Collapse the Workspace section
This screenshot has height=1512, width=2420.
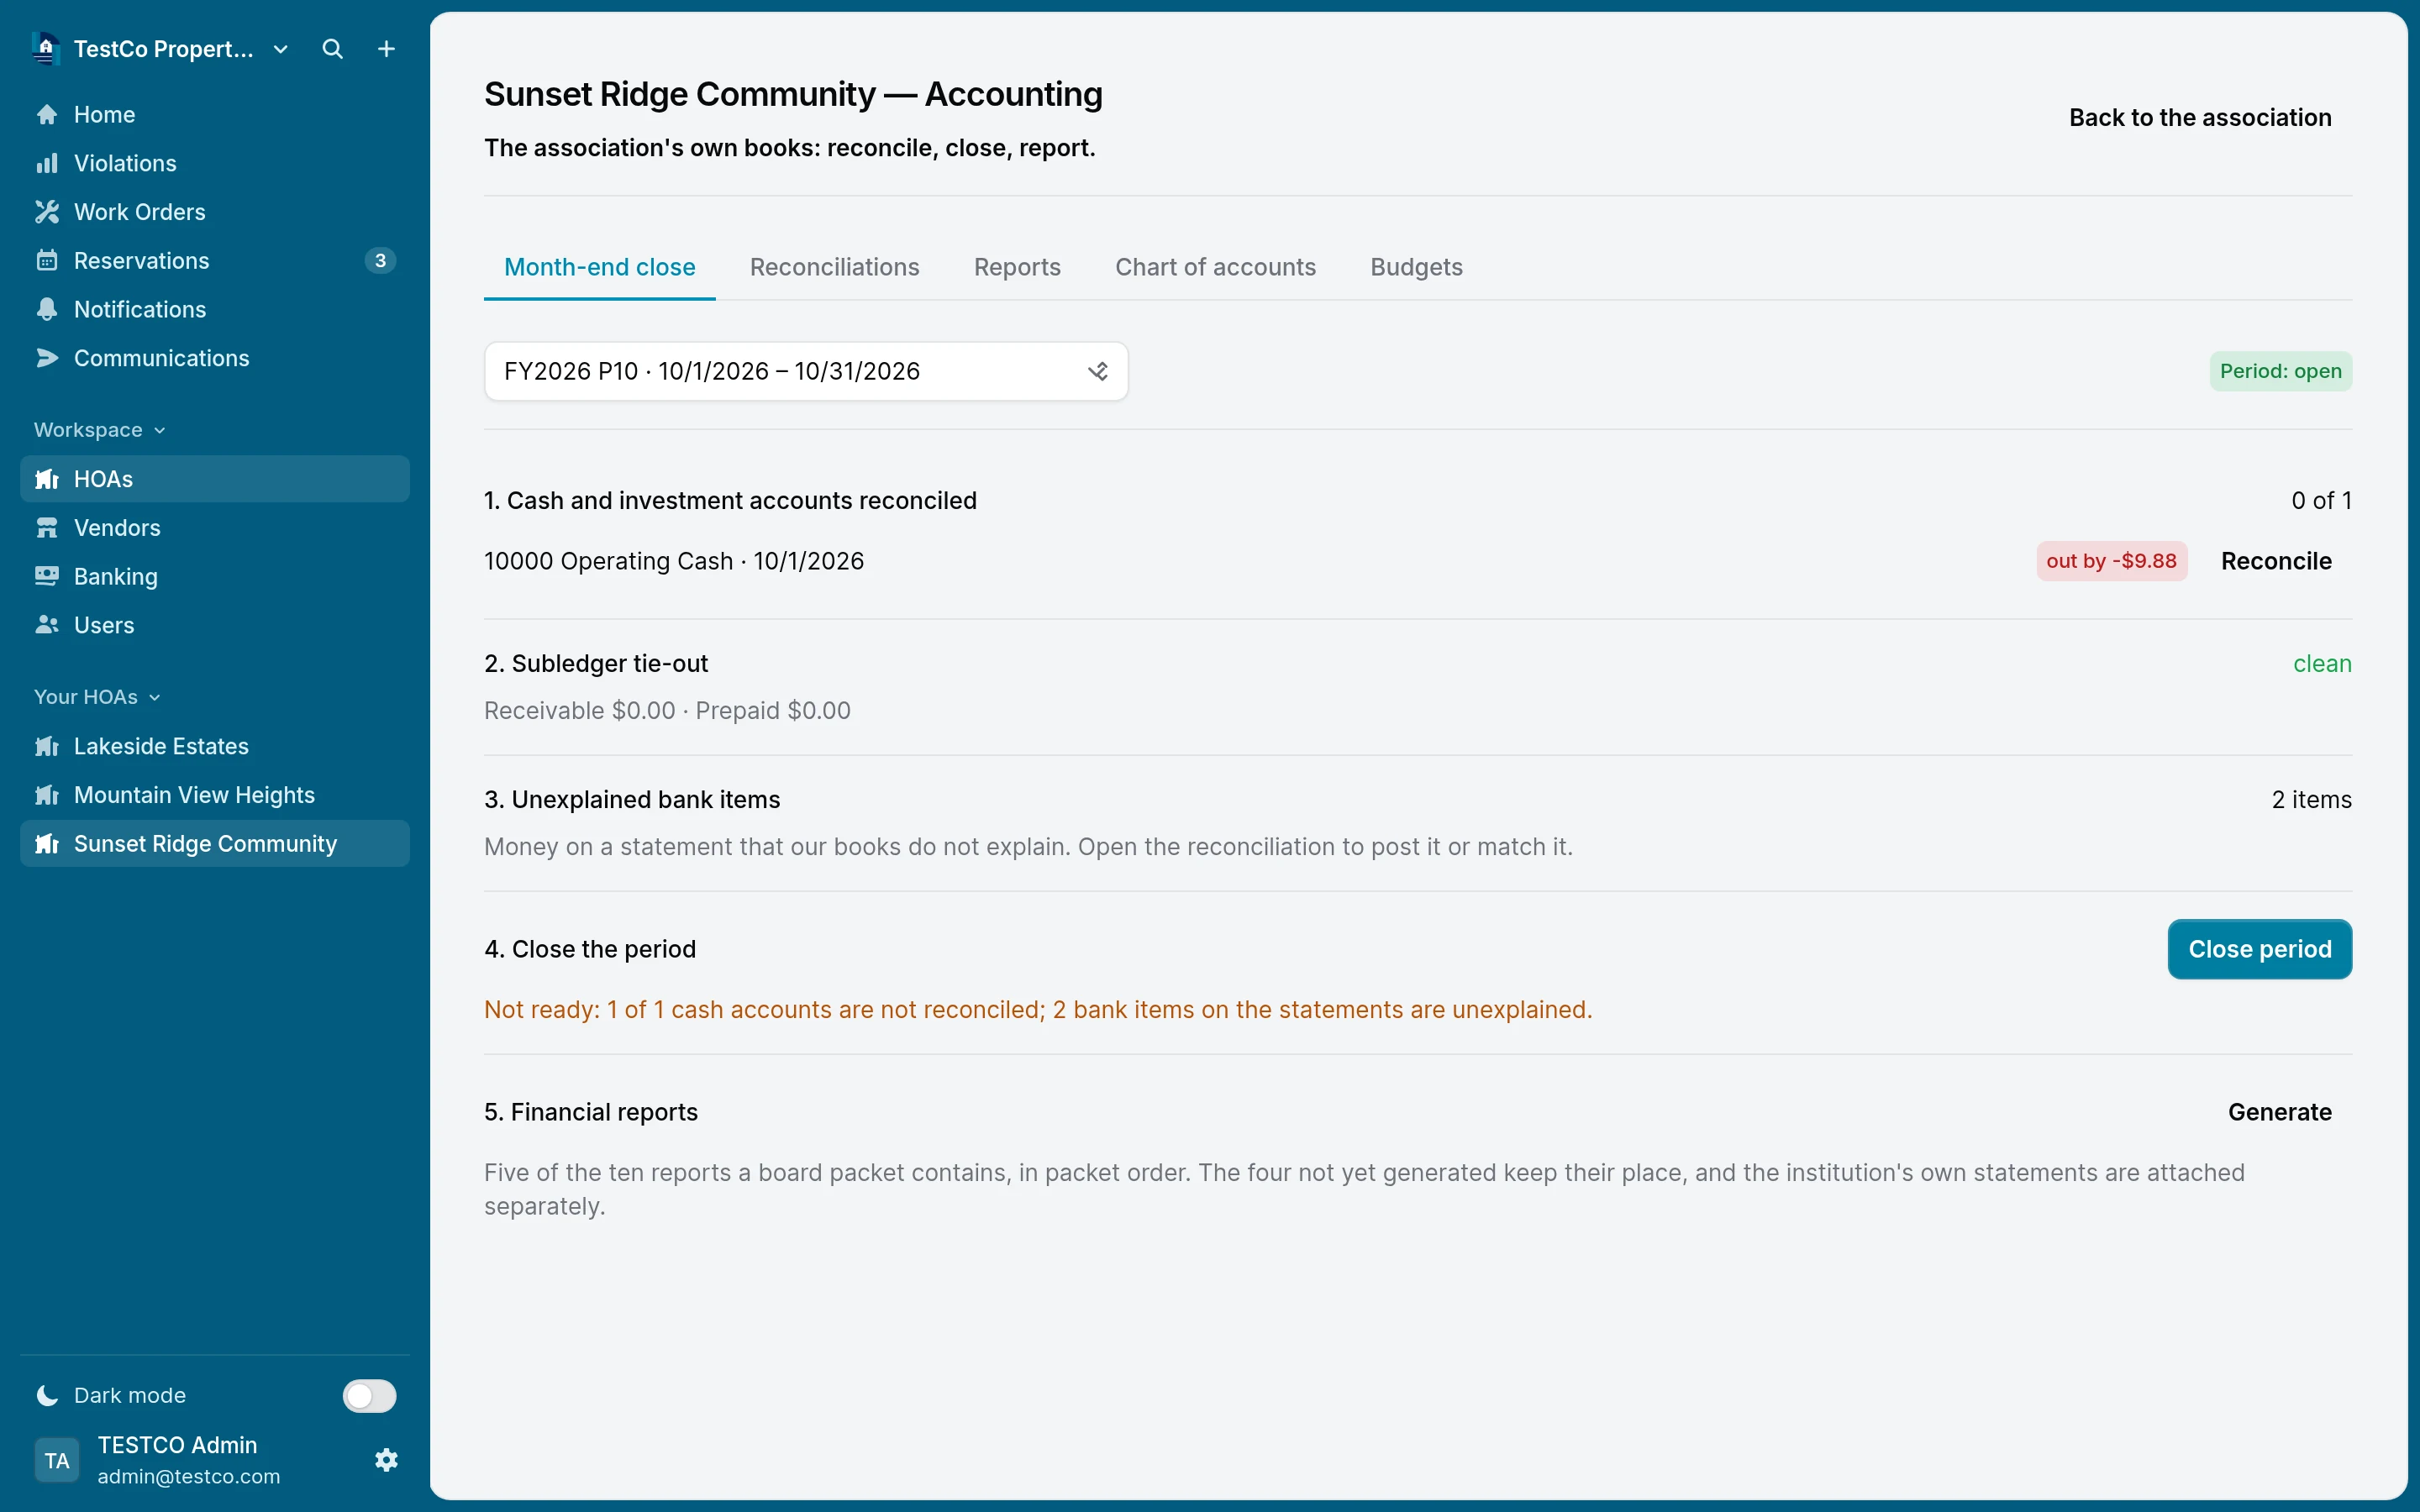[x=100, y=430]
